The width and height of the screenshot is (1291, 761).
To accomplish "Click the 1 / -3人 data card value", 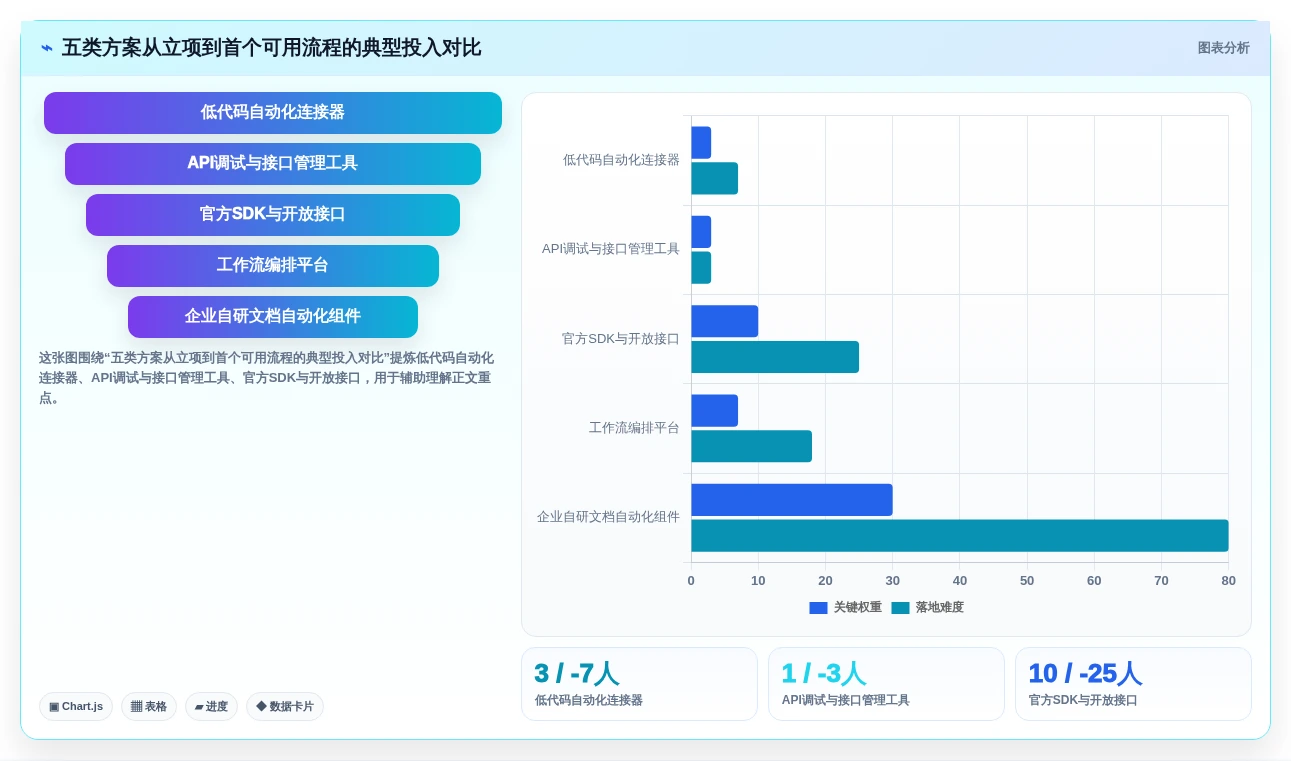I will 823,674.
